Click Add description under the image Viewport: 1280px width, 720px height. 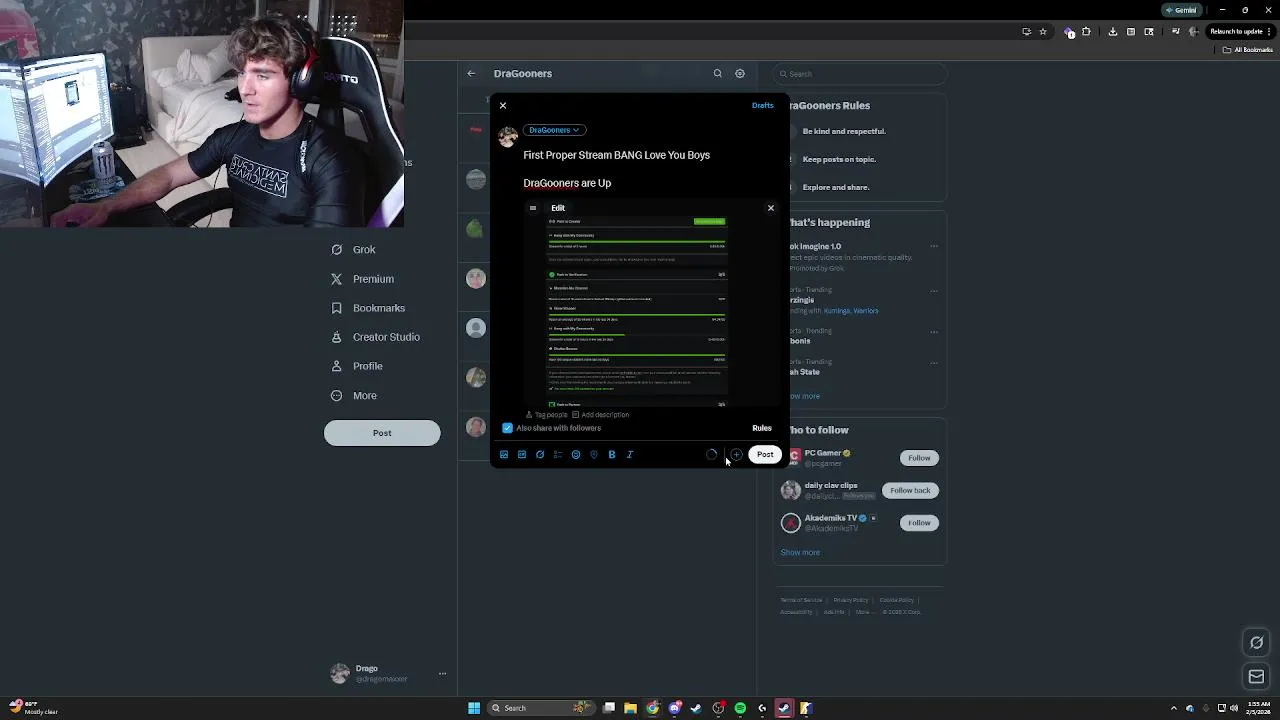600,414
